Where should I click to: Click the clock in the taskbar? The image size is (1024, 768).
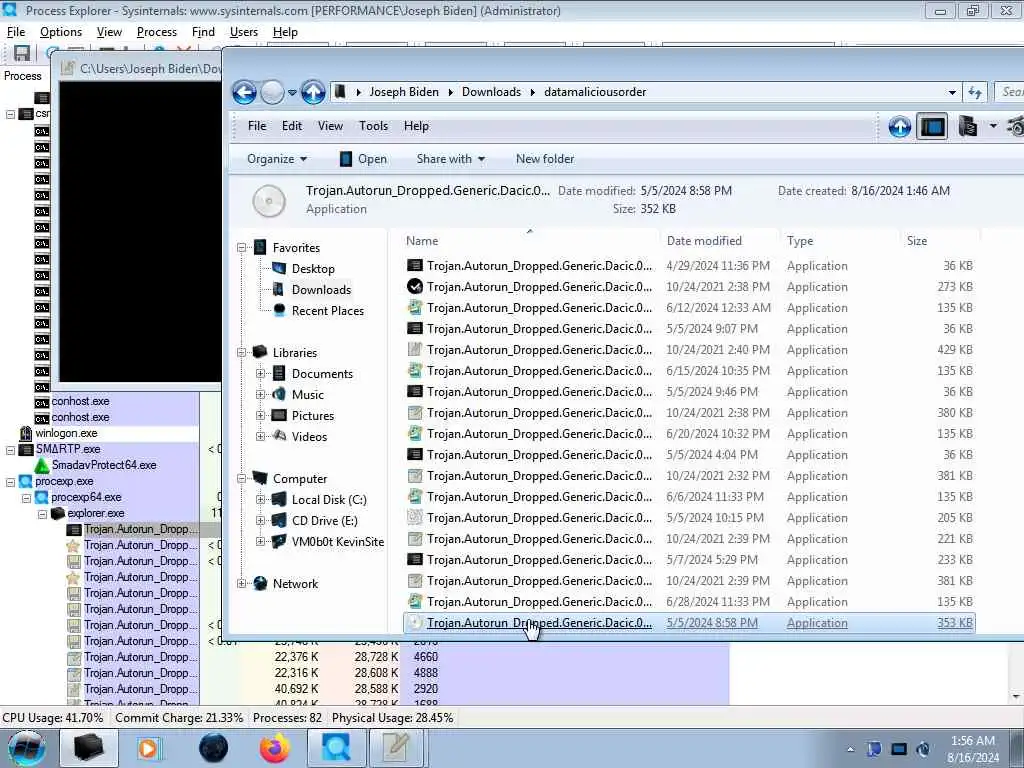973,749
